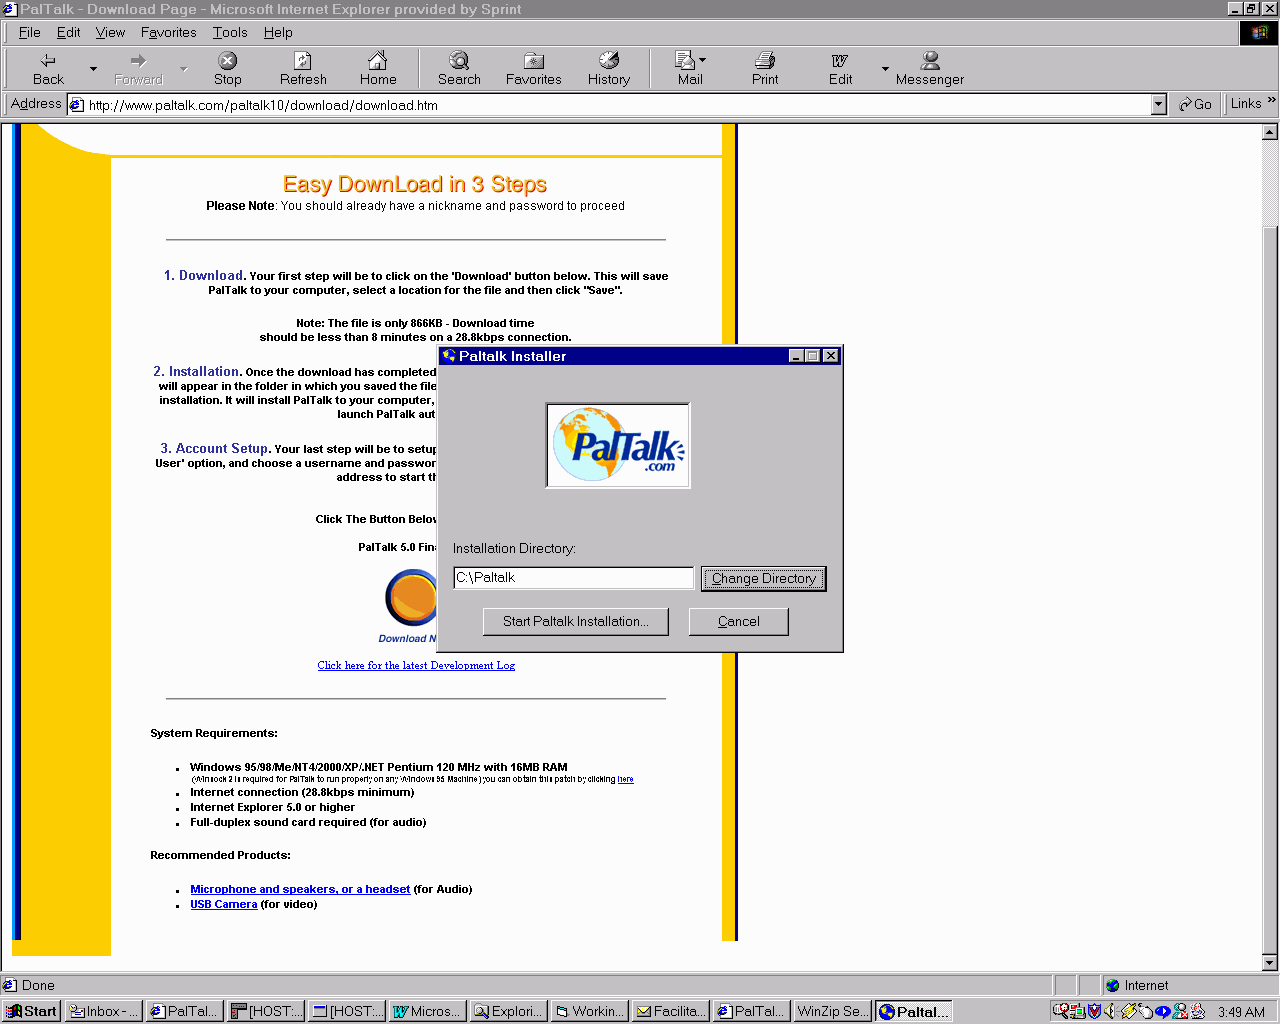The image size is (1280, 1024).
Task: Switch to the Inbox taskbar button
Action: (104, 1011)
